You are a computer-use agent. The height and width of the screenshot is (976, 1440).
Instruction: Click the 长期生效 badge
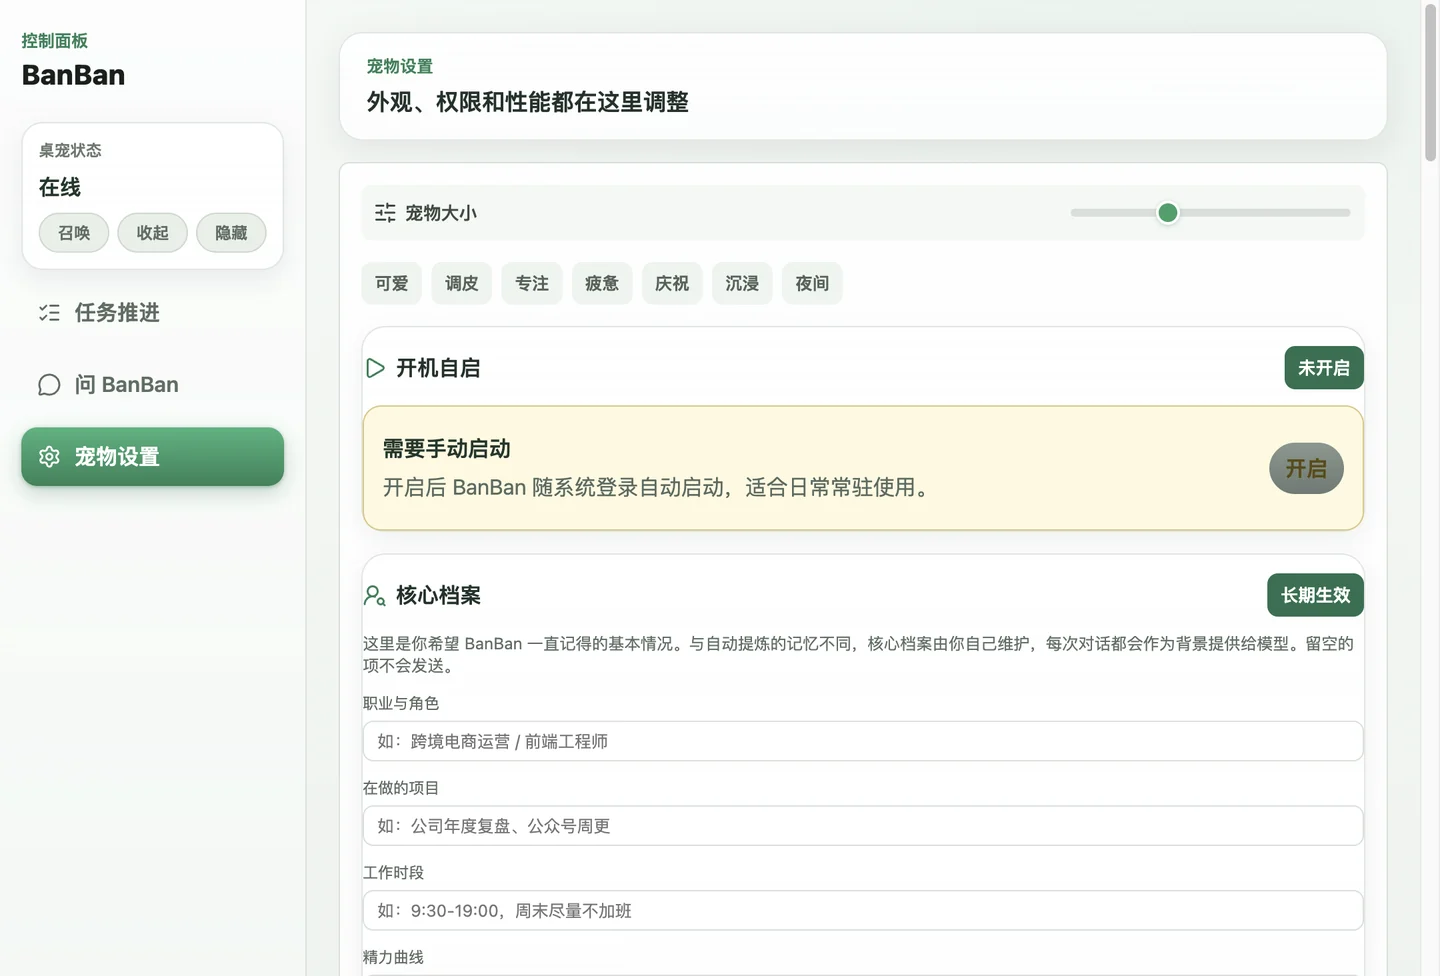1316,595
